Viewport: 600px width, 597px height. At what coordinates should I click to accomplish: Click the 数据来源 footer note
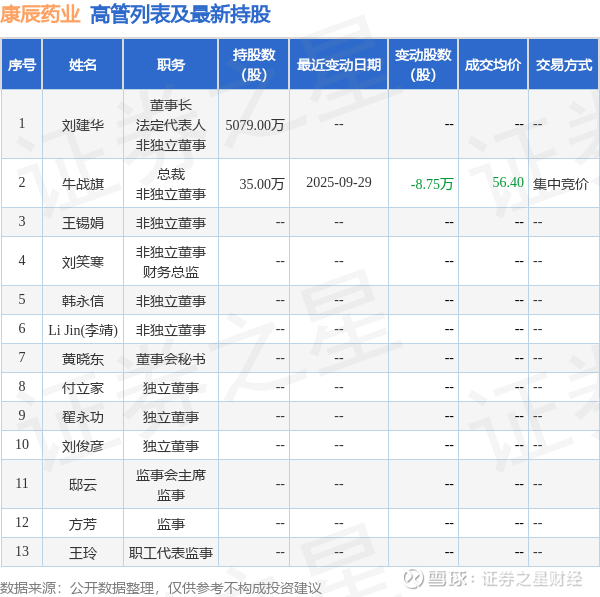click(x=161, y=588)
